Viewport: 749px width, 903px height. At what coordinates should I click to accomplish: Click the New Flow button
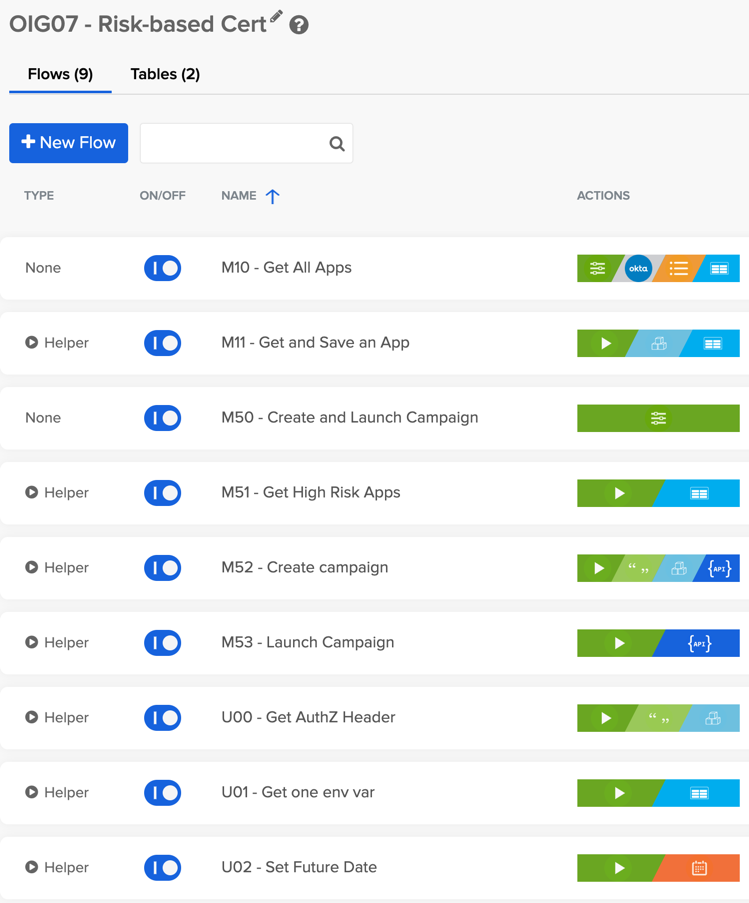click(69, 143)
